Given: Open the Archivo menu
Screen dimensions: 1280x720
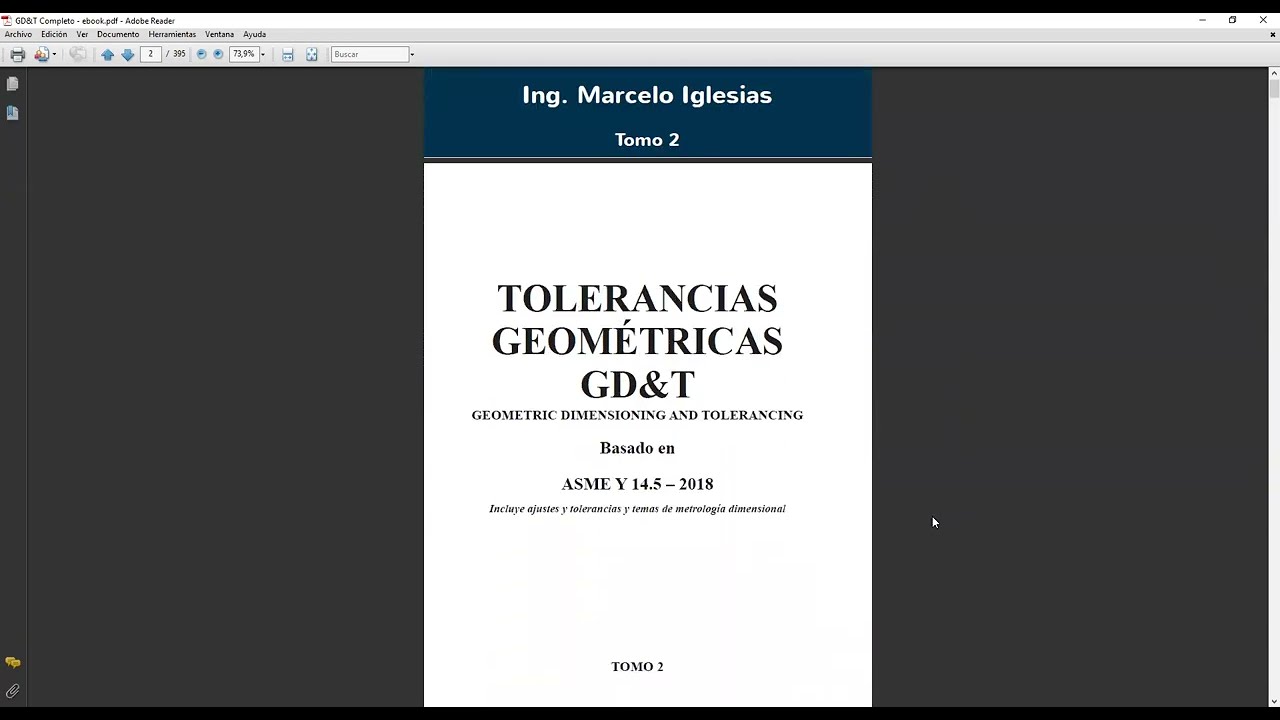Looking at the screenshot, I should coord(18,34).
